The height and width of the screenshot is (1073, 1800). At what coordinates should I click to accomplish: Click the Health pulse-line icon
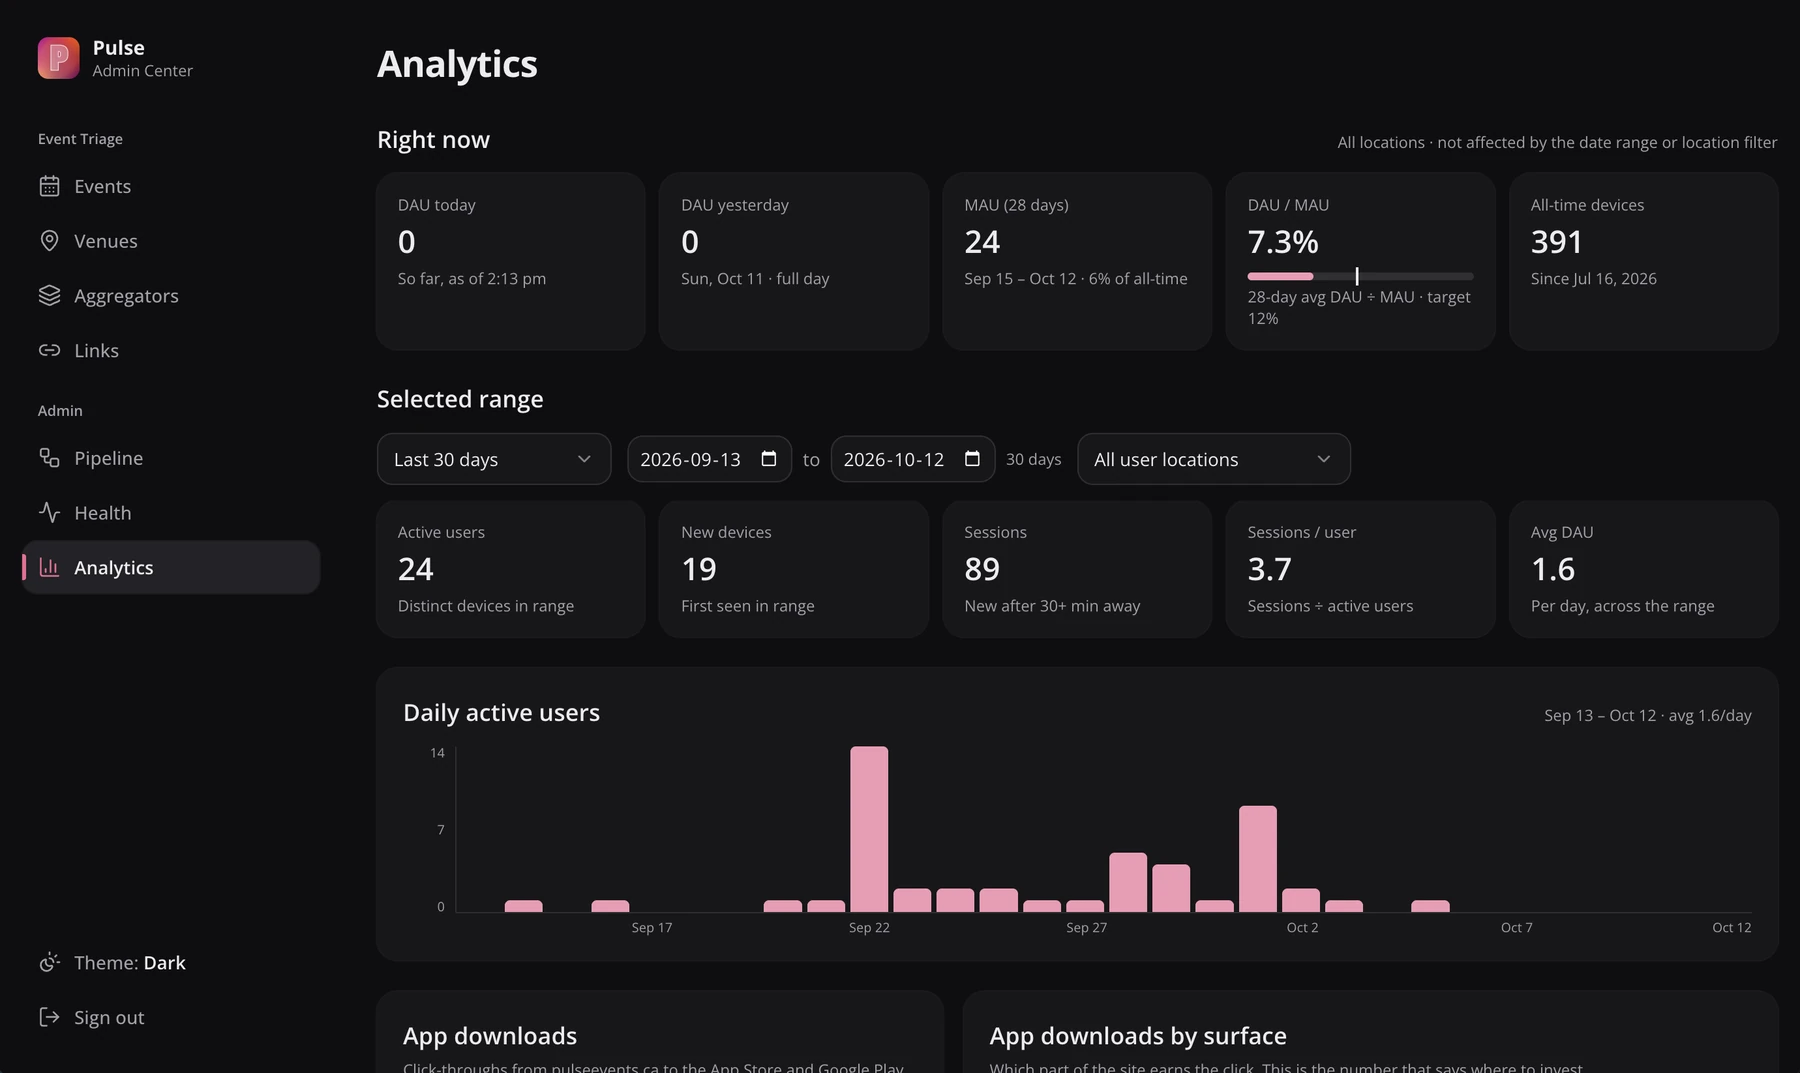coord(49,513)
